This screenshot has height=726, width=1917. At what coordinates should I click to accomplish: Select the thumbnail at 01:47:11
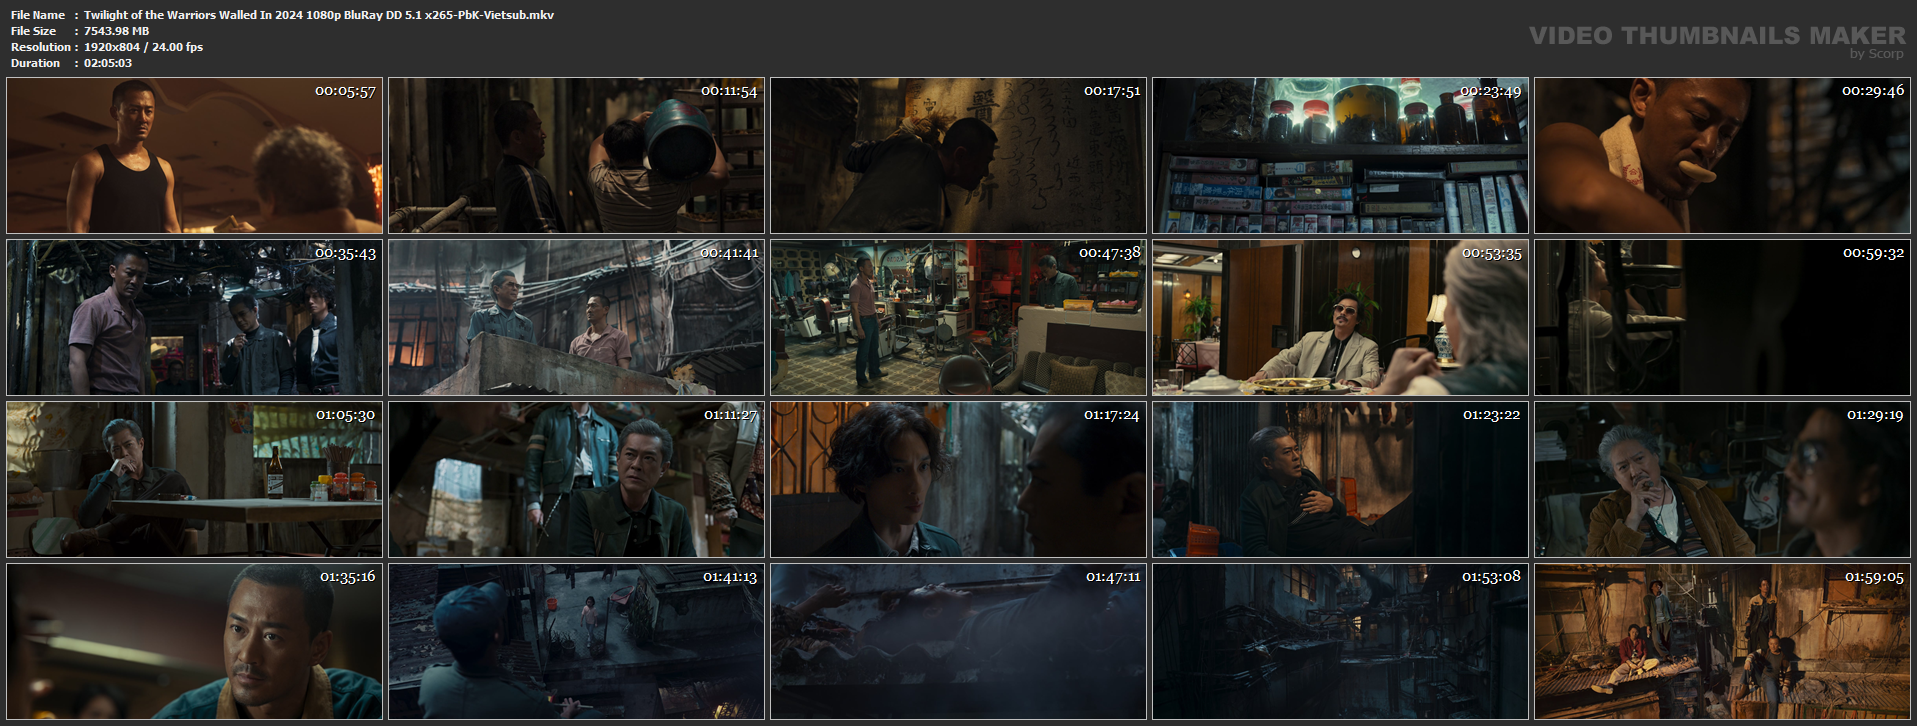(958, 641)
